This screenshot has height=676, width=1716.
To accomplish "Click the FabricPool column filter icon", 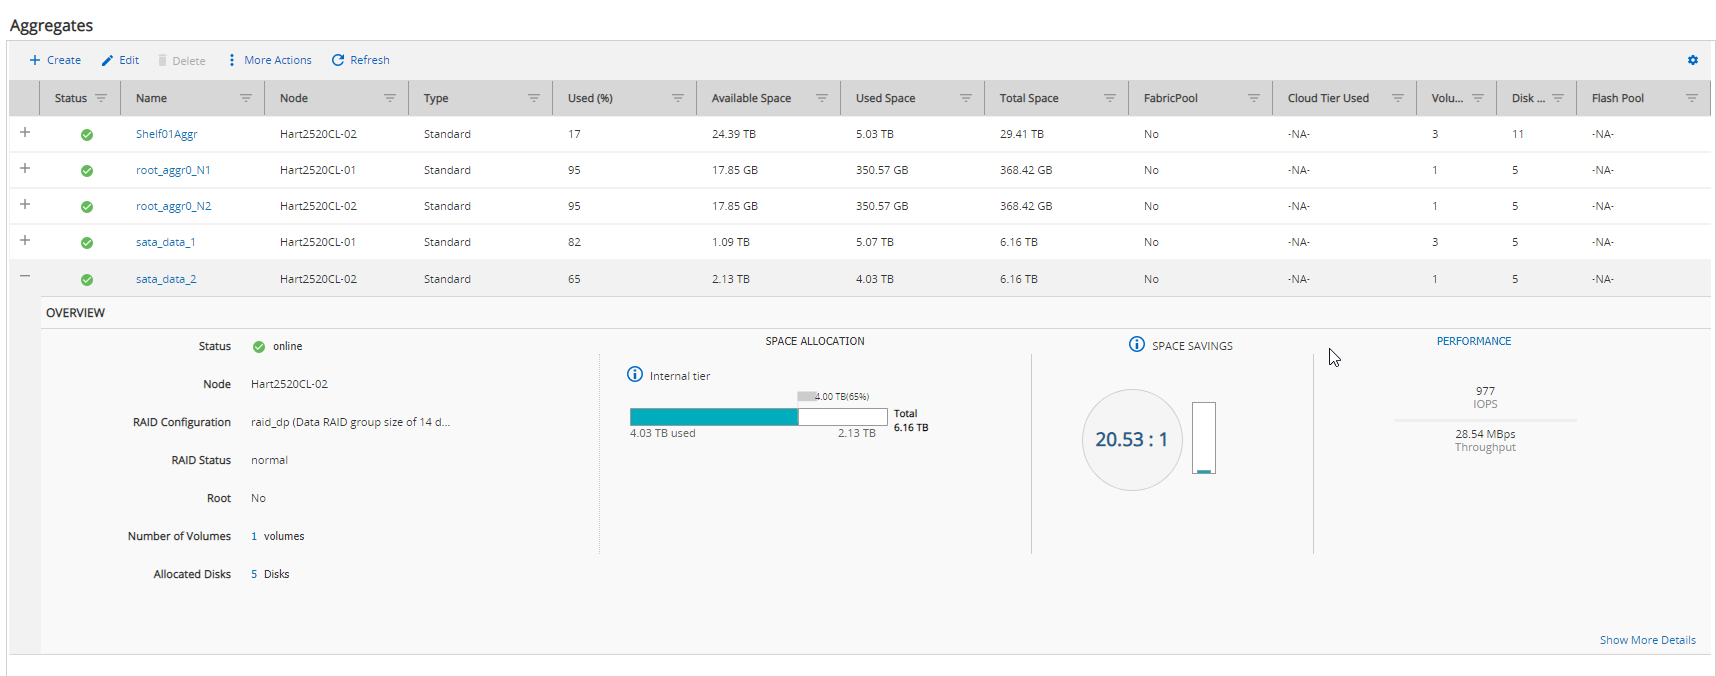I will click(1253, 98).
